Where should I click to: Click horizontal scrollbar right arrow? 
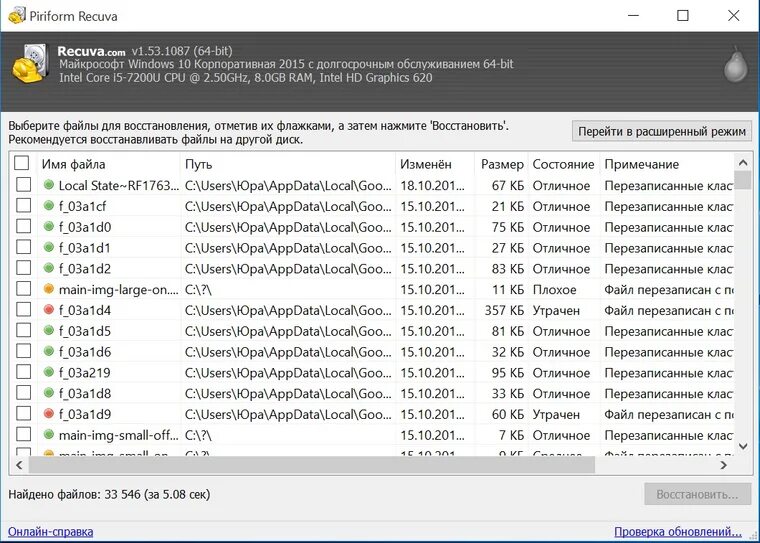(x=724, y=465)
